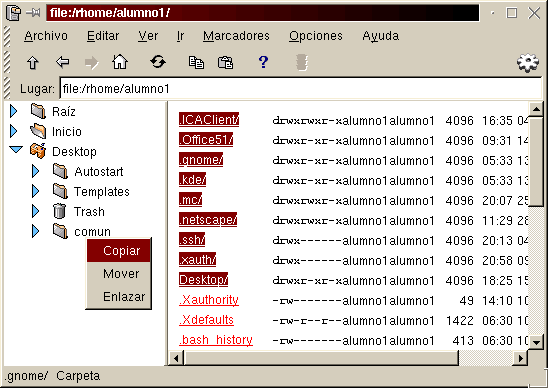The image size is (548, 388).
Task: Open the .ICAClient/ folder link
Action: (209, 120)
